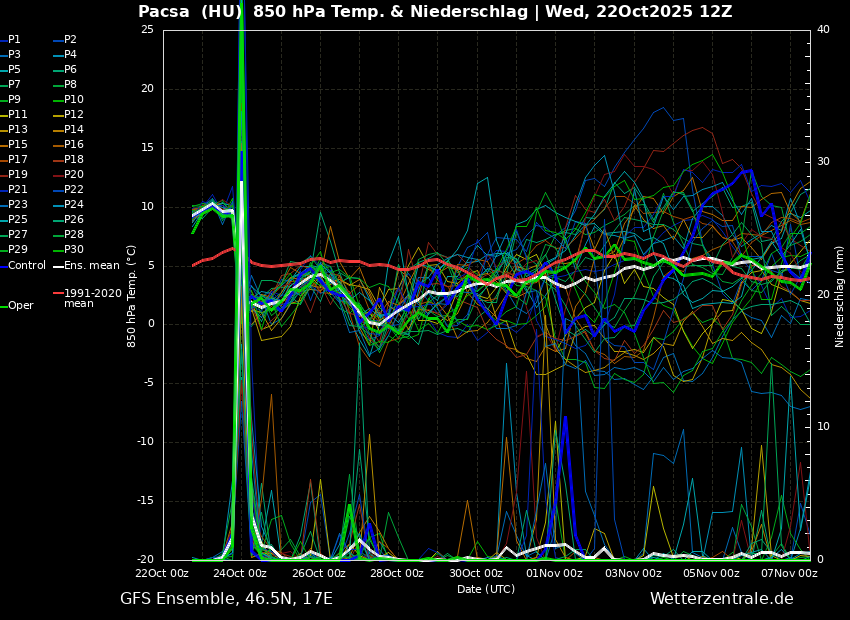The width and height of the screenshot is (850, 620).
Task: Select the Control run legend entry
Action: [26, 266]
